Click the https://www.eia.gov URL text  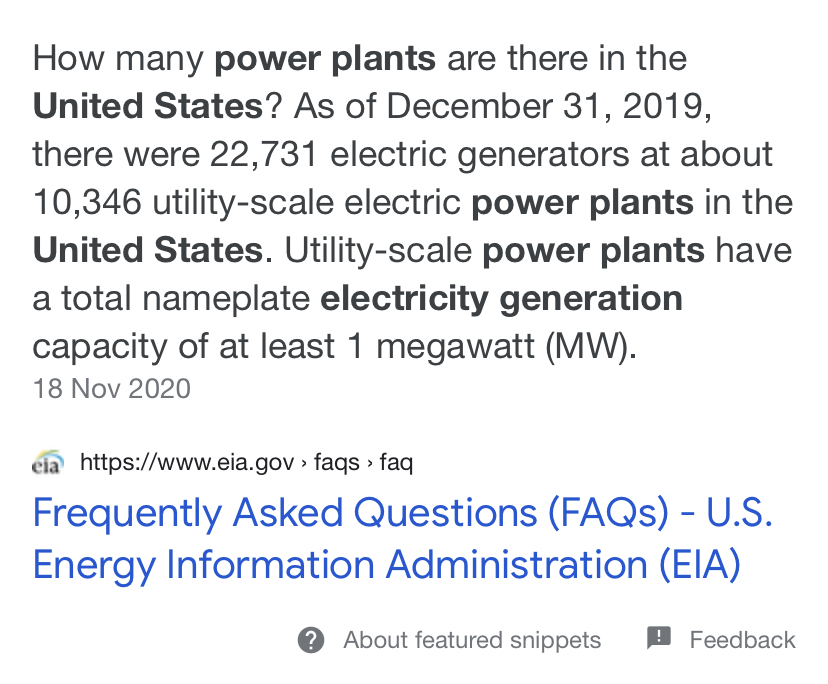(x=187, y=462)
